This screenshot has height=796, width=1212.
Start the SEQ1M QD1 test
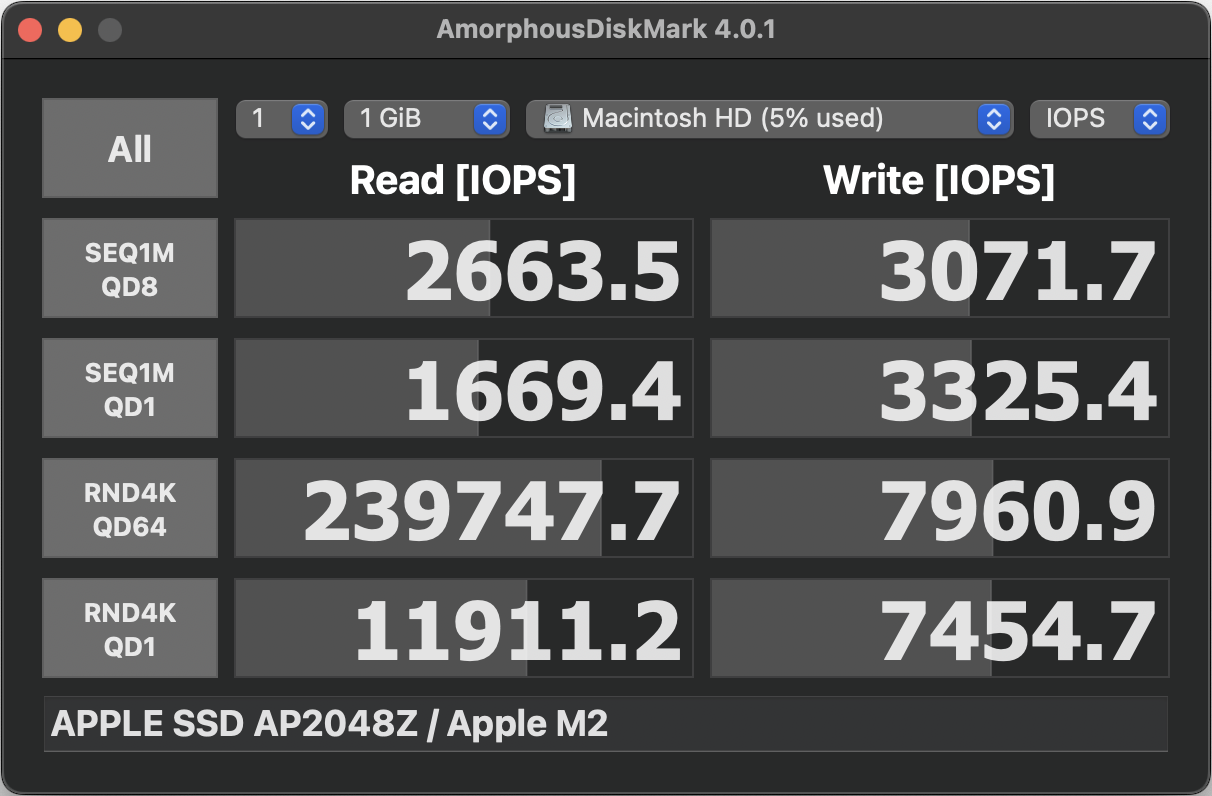[x=130, y=388]
